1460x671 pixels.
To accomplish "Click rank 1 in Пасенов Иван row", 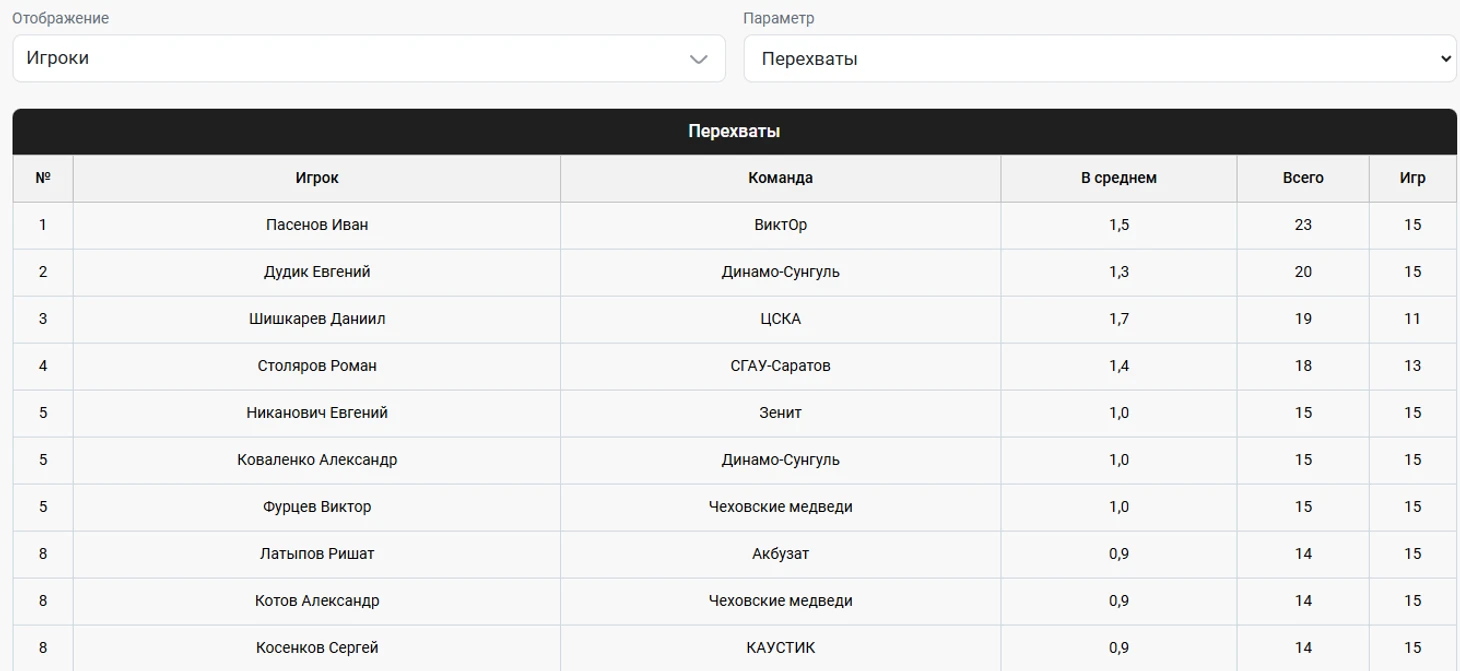I will click(x=43, y=225).
